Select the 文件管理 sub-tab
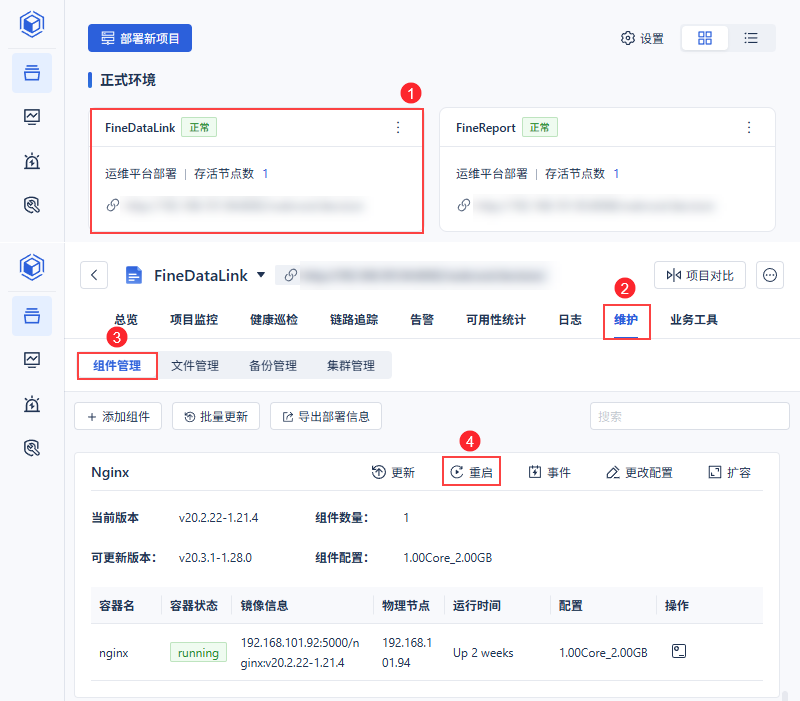800x701 pixels. 195,366
